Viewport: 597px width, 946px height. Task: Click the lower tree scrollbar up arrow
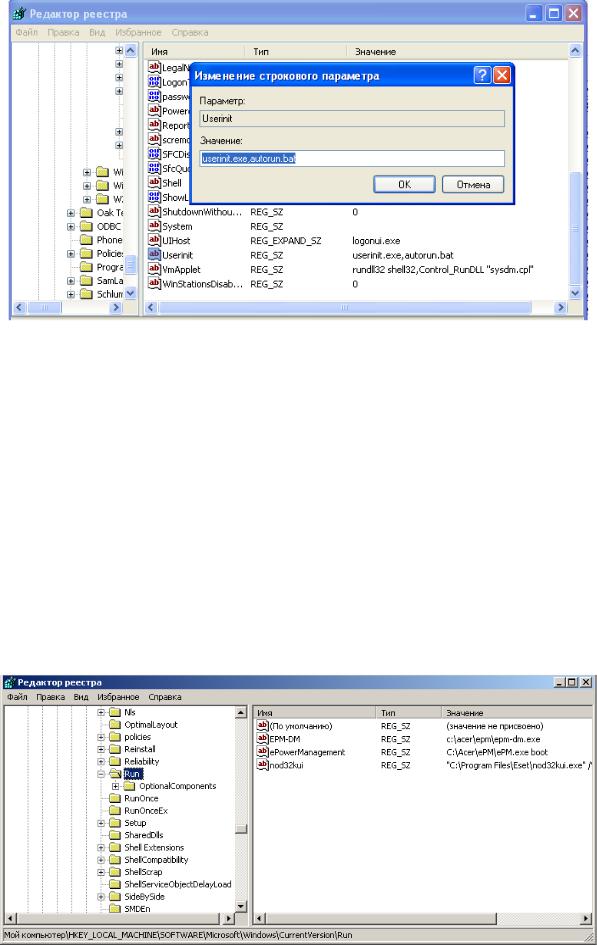coord(241,713)
